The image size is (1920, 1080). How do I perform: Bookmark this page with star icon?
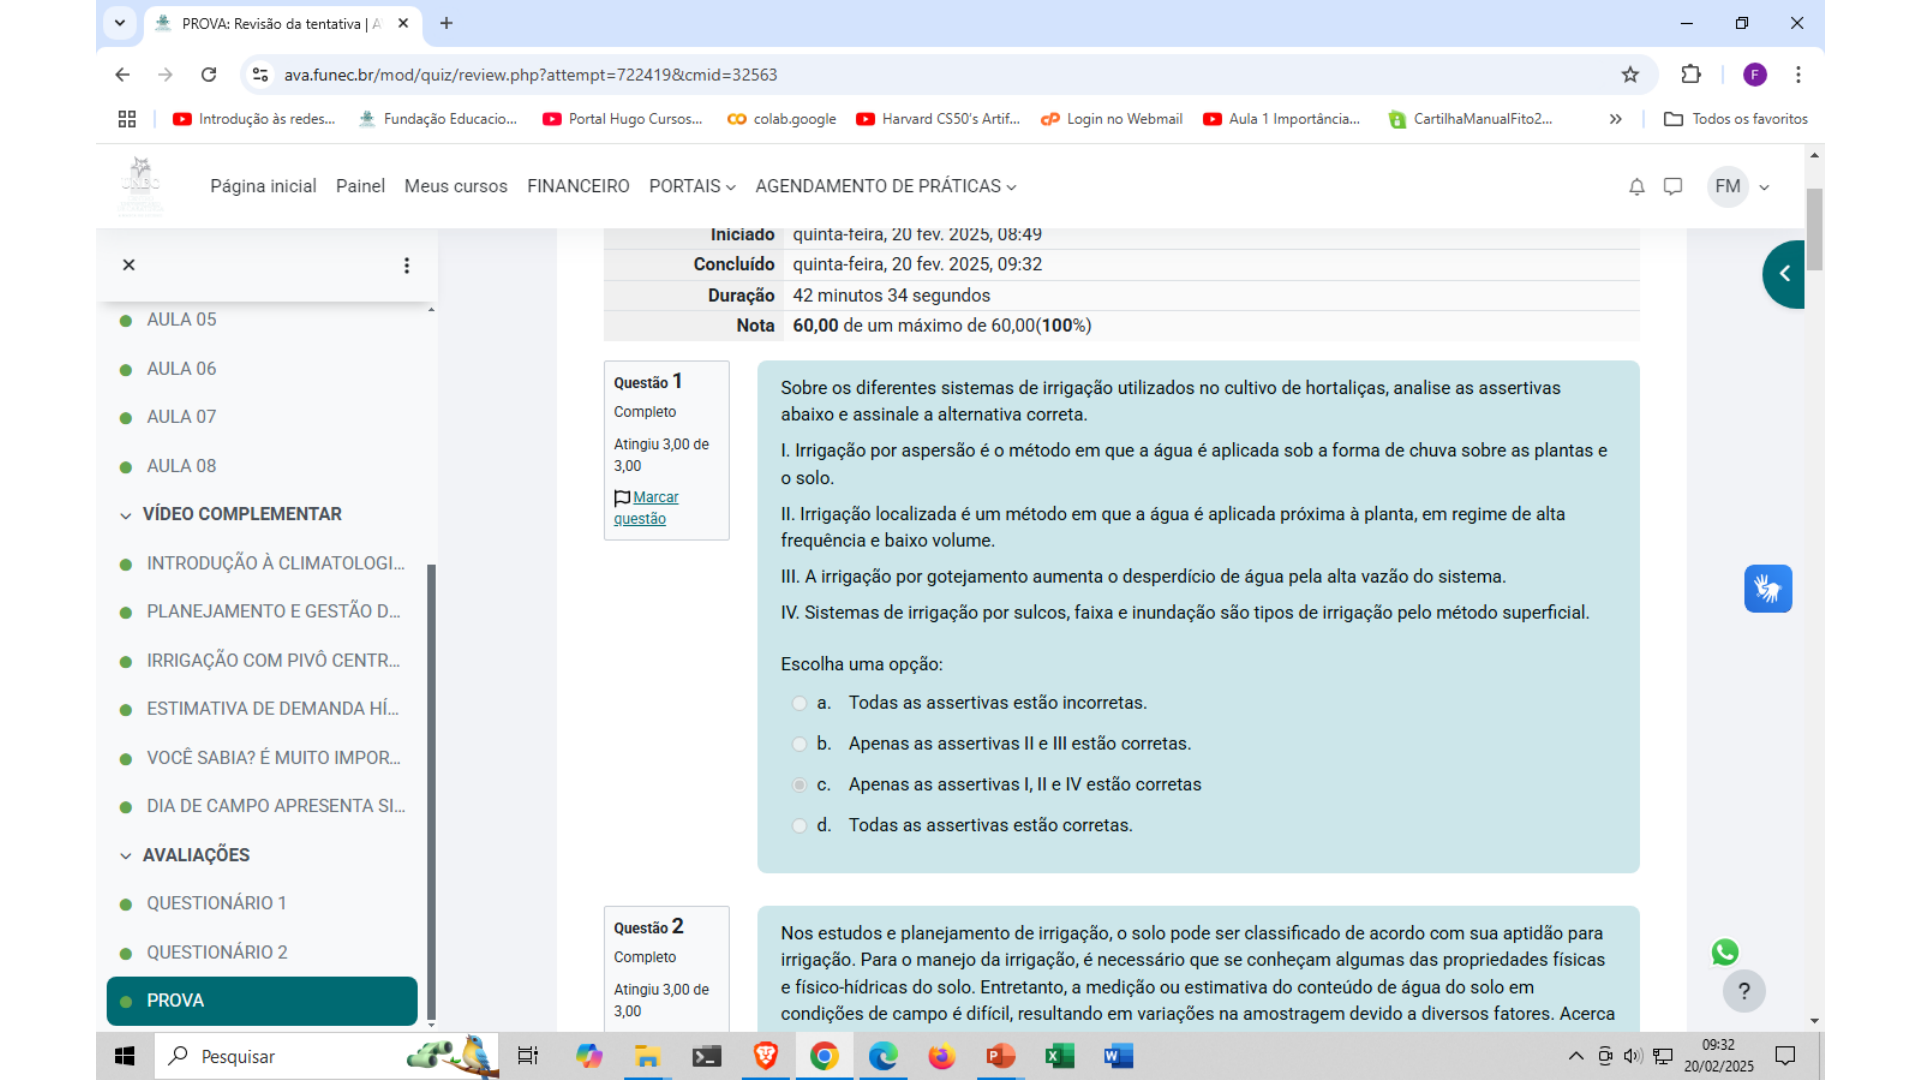coord(1630,75)
